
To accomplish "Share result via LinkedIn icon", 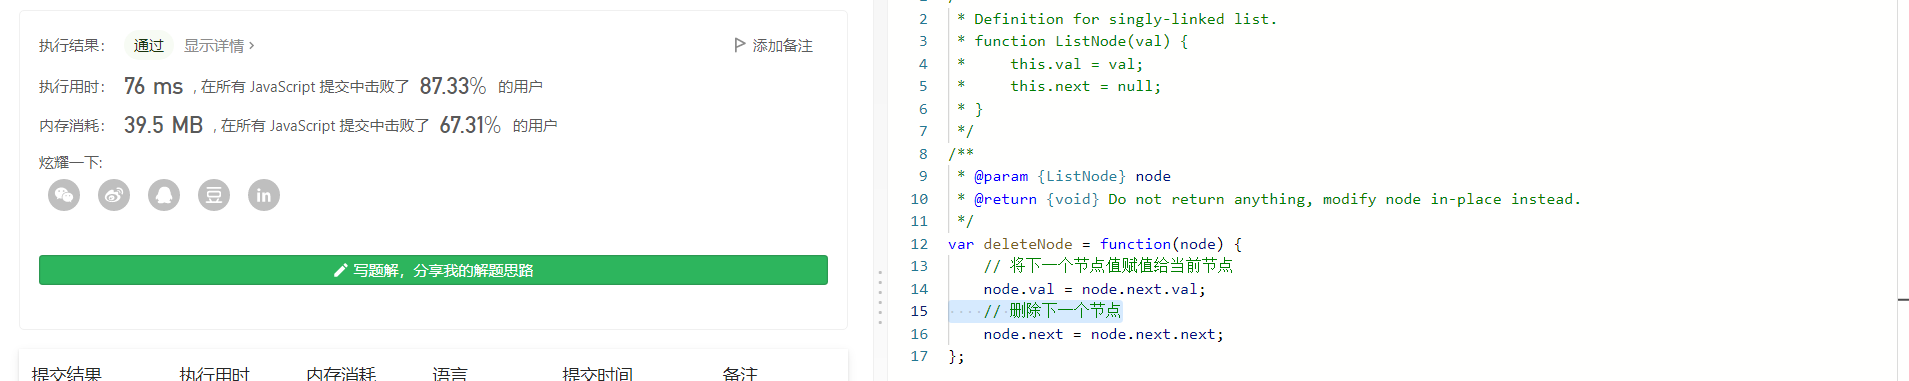I will pos(264,195).
